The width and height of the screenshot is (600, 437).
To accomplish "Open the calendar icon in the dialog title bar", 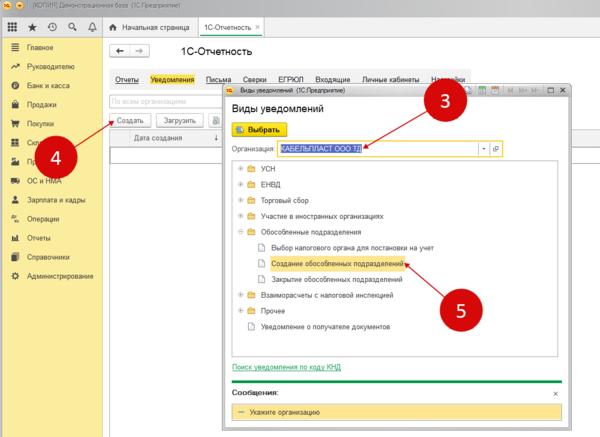I will click(x=495, y=90).
